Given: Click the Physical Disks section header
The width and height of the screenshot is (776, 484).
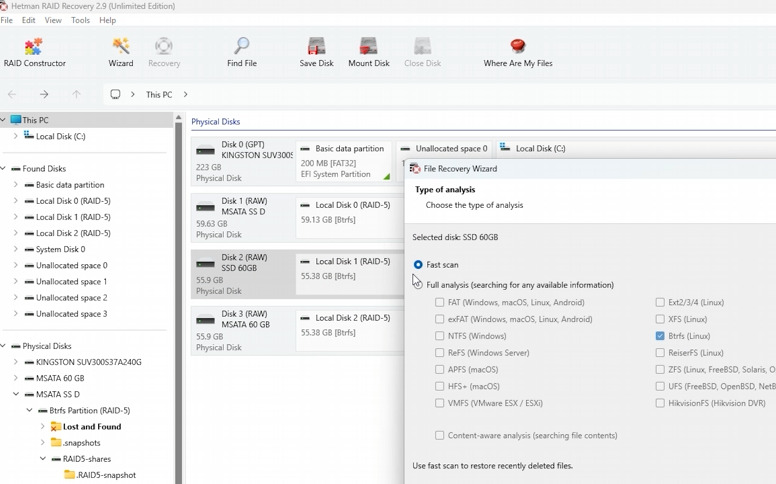Looking at the screenshot, I should tap(216, 122).
